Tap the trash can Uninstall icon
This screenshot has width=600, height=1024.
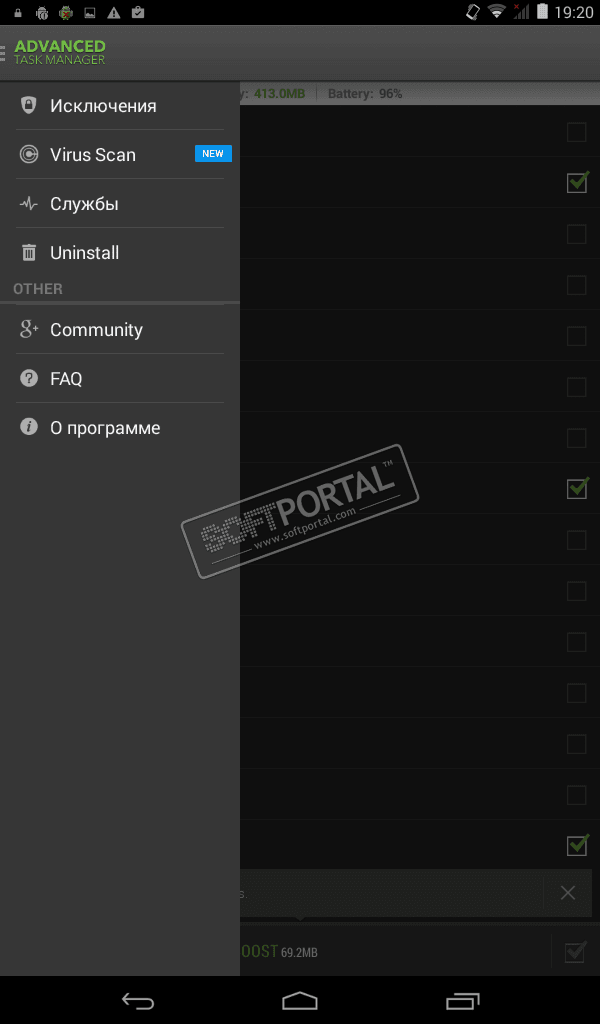pos(29,253)
